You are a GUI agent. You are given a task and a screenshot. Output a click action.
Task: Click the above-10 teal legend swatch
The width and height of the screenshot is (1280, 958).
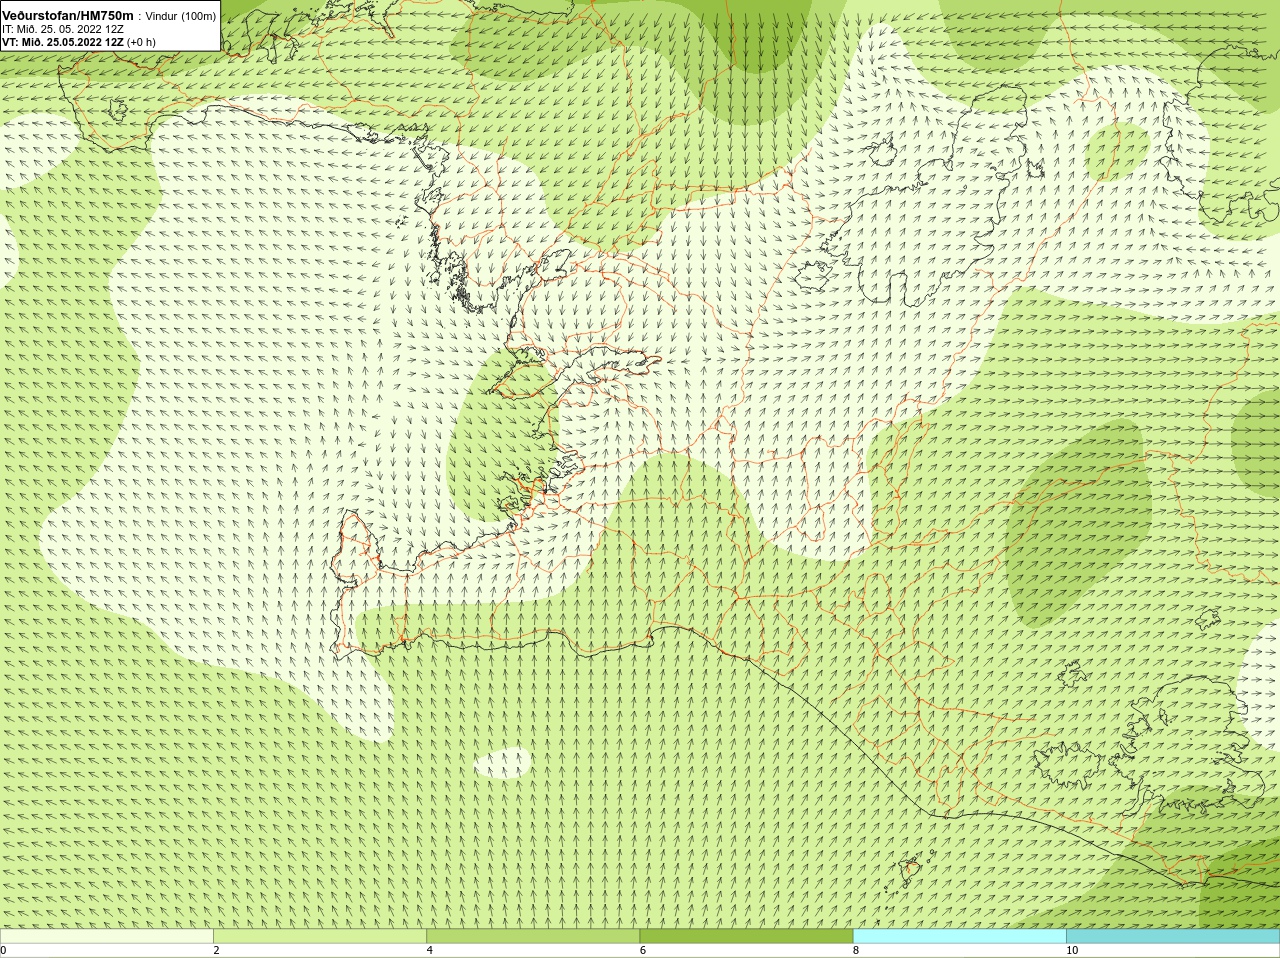pos(1173,936)
